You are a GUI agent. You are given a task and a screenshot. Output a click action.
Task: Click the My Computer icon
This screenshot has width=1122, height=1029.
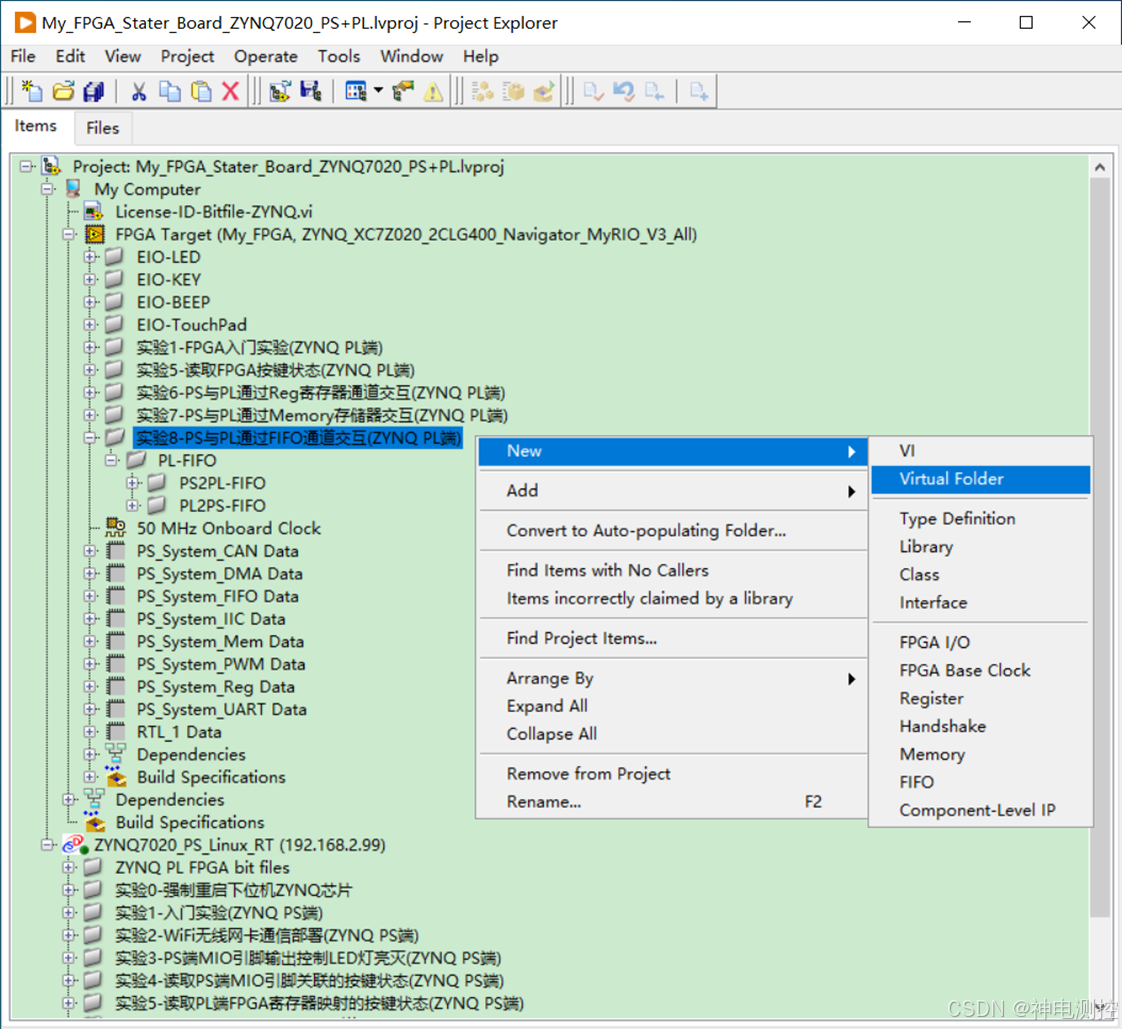pos(73,189)
